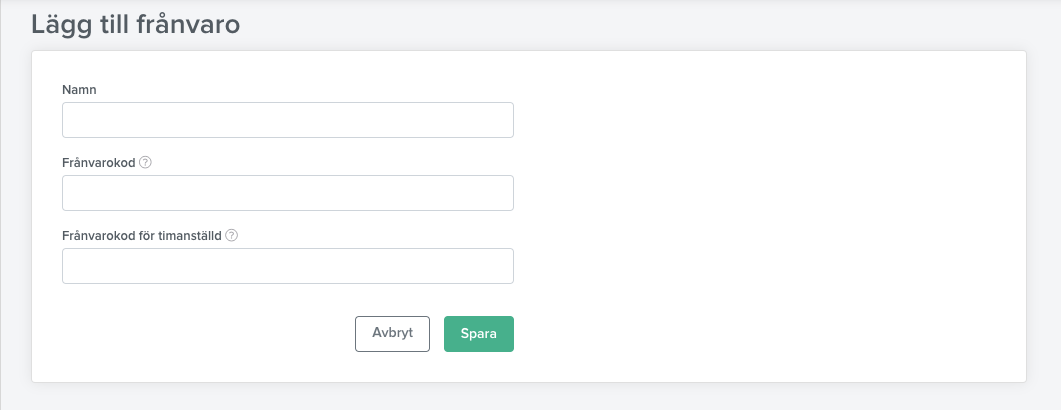
Task: Activate the middle text box for absence code
Action: pyautogui.click(x=288, y=193)
